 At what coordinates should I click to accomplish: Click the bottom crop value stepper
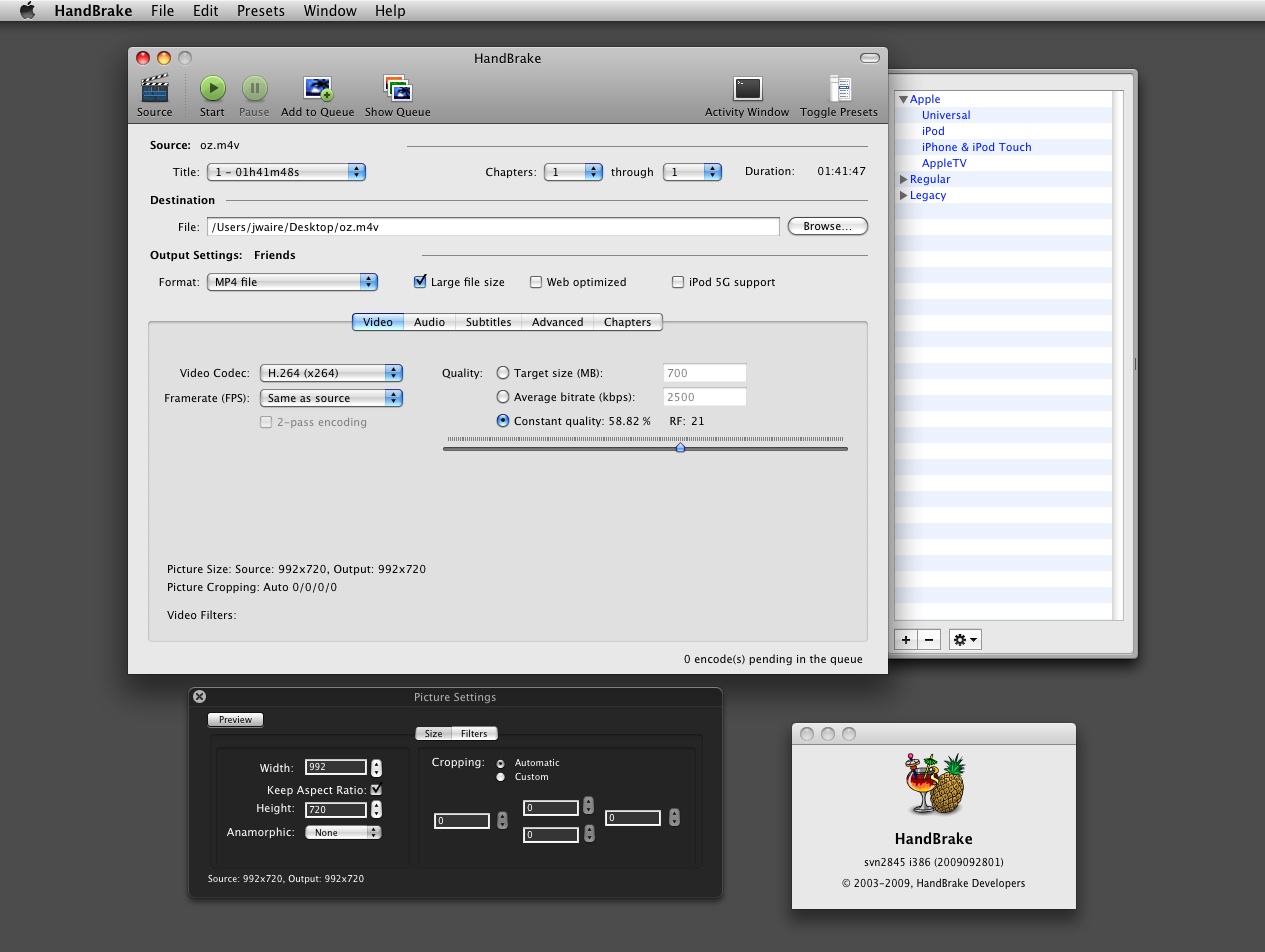pyautogui.click(x=588, y=832)
